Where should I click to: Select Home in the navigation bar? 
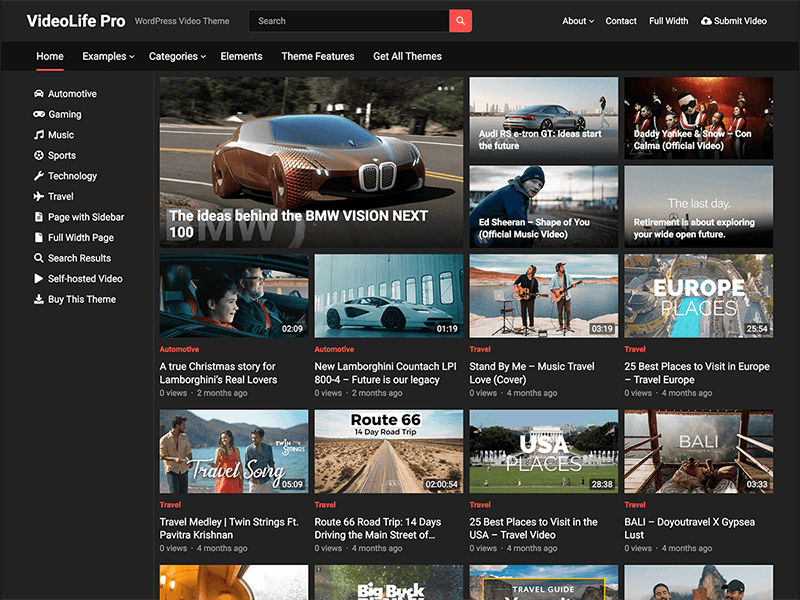coord(50,57)
